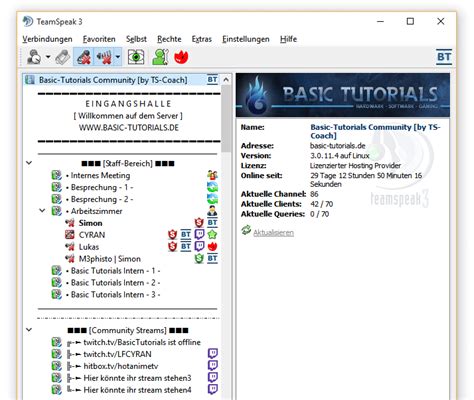Click the green refresh icon beside Aktualisieren
Screen dimensions: 474x400
tap(246, 231)
